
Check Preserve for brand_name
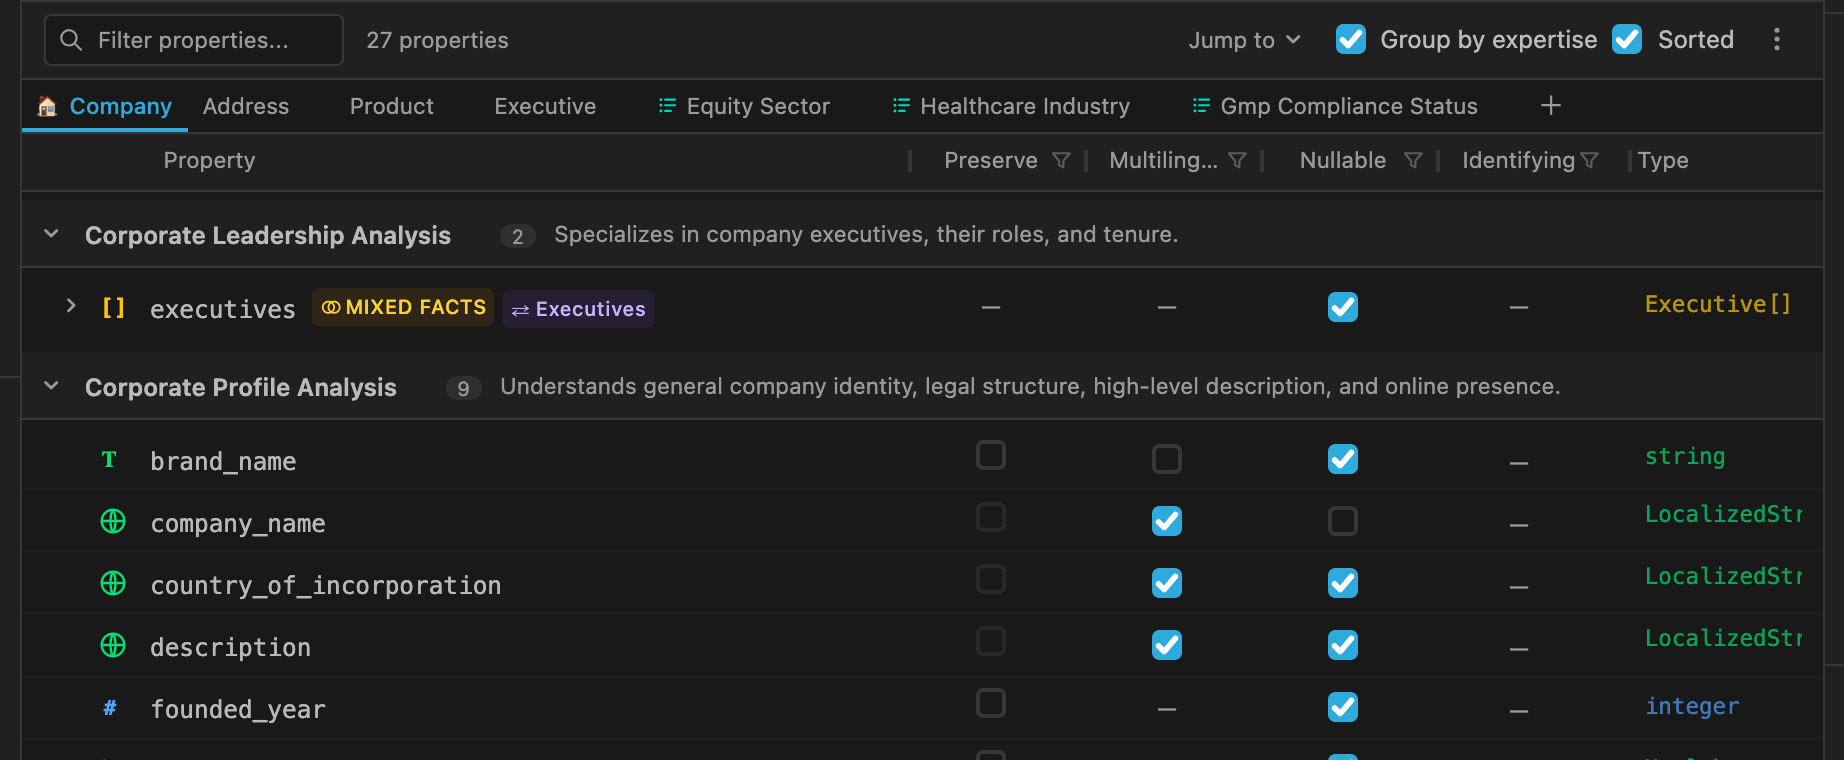click(991, 455)
